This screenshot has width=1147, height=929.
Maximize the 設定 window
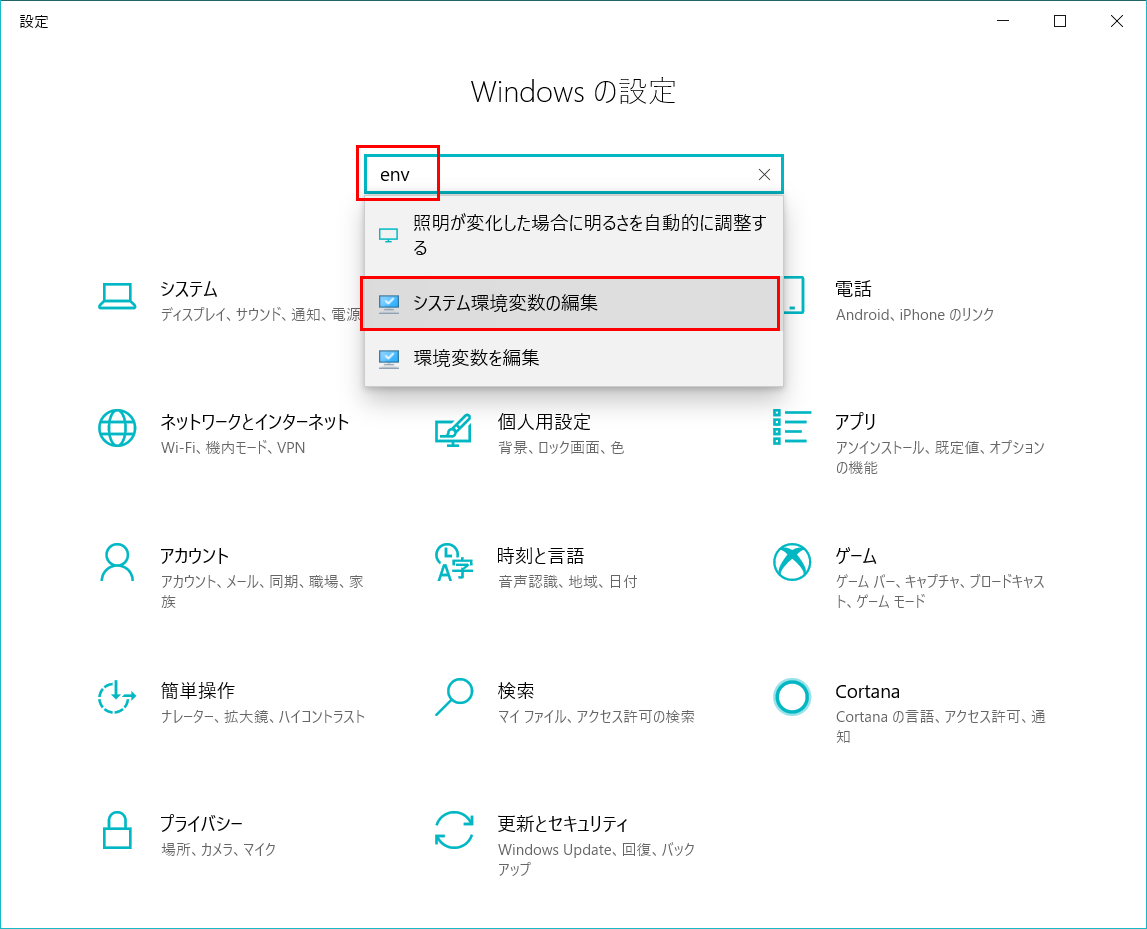[x=1060, y=21]
